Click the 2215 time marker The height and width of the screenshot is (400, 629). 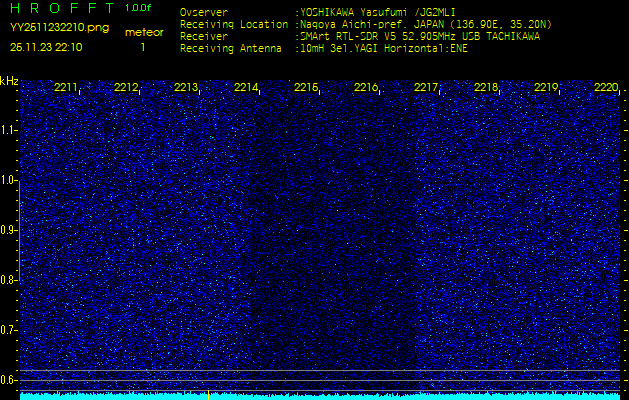(306, 87)
